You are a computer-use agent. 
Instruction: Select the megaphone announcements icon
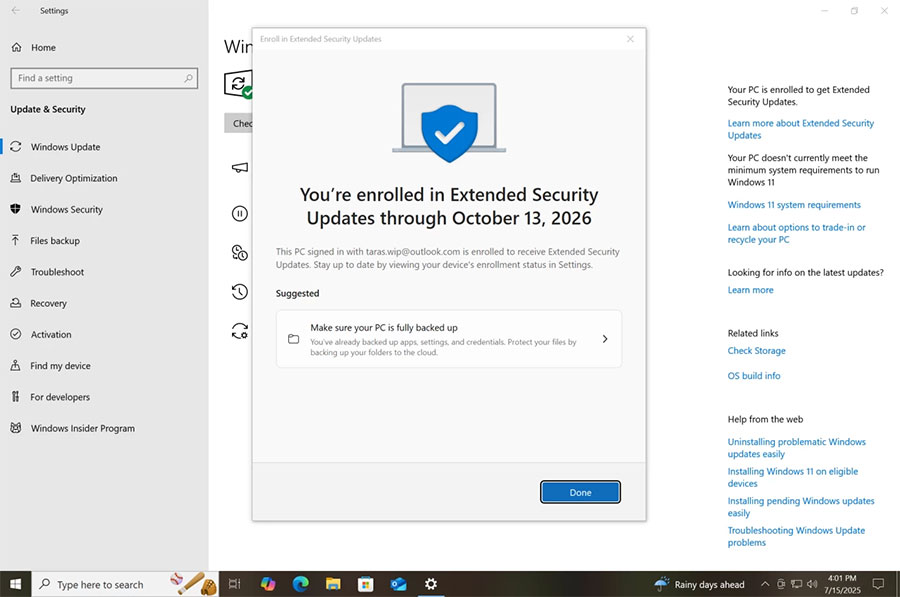(238, 169)
